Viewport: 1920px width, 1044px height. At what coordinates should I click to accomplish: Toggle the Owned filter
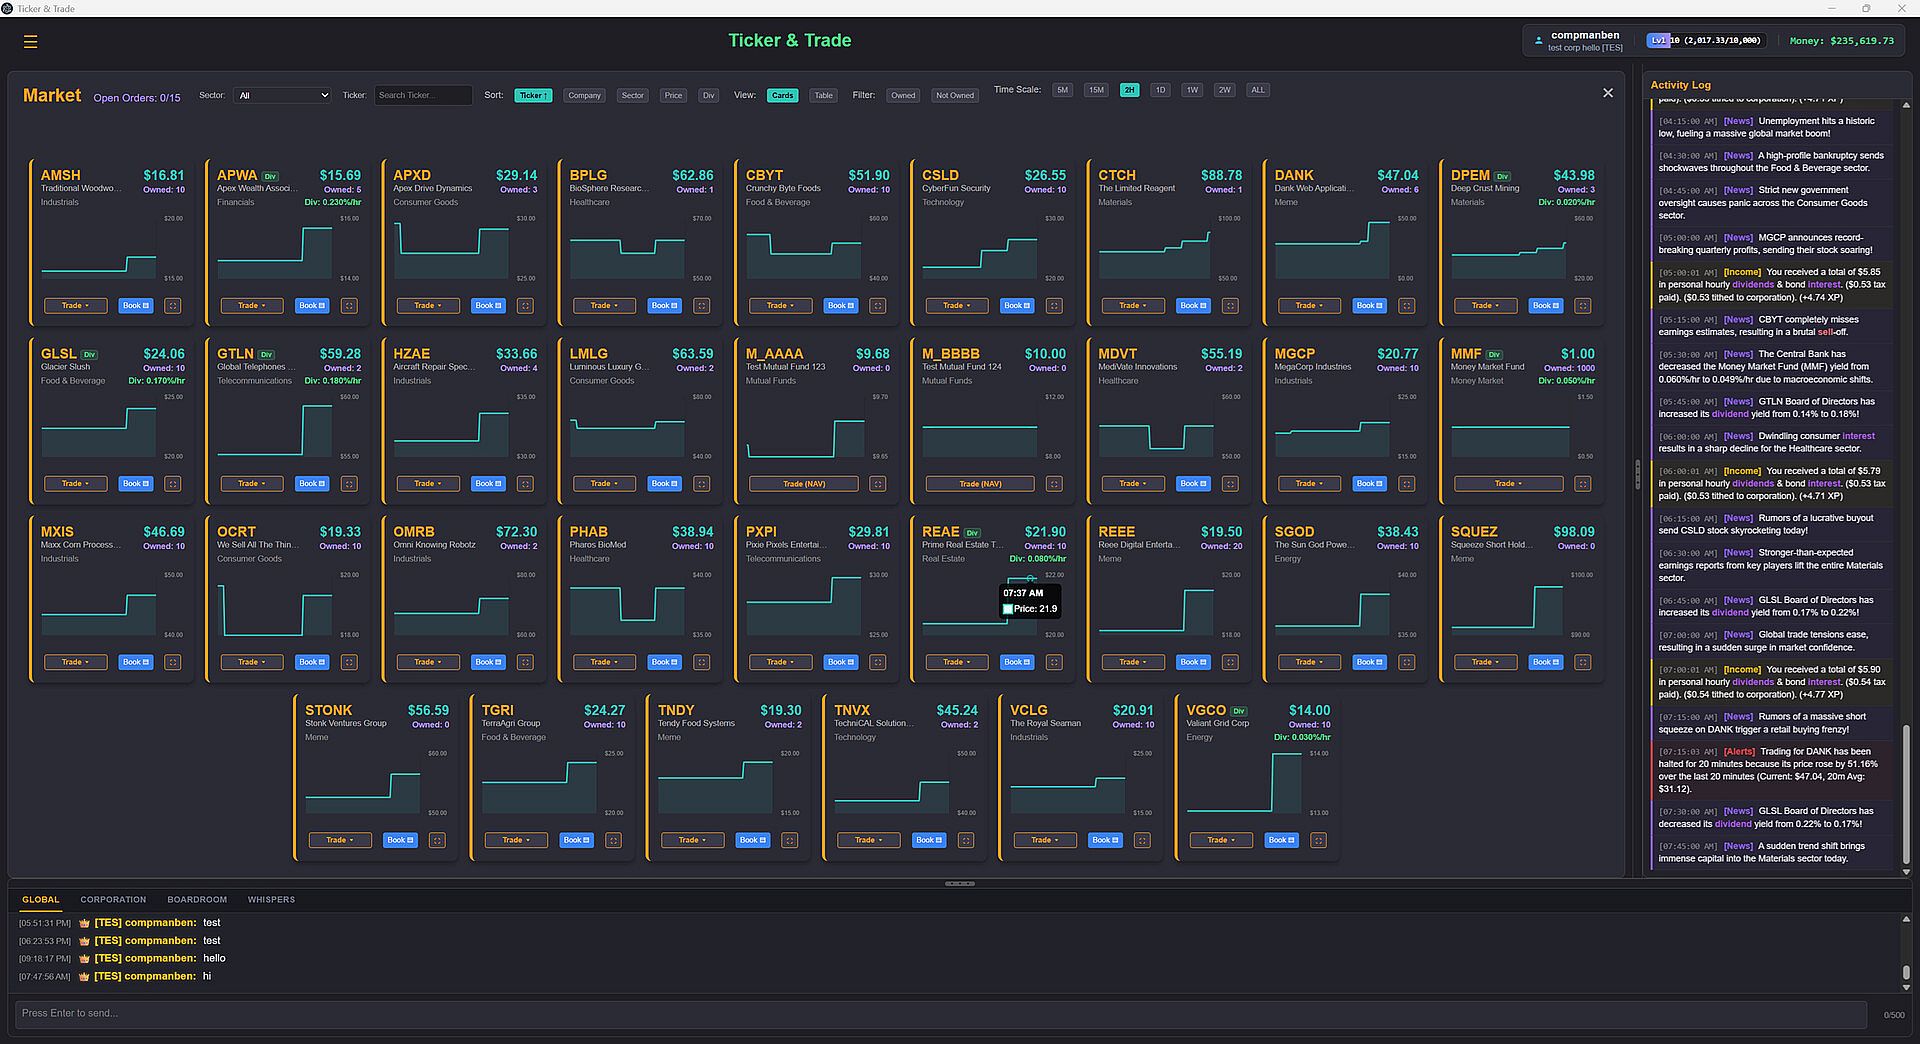click(x=903, y=96)
